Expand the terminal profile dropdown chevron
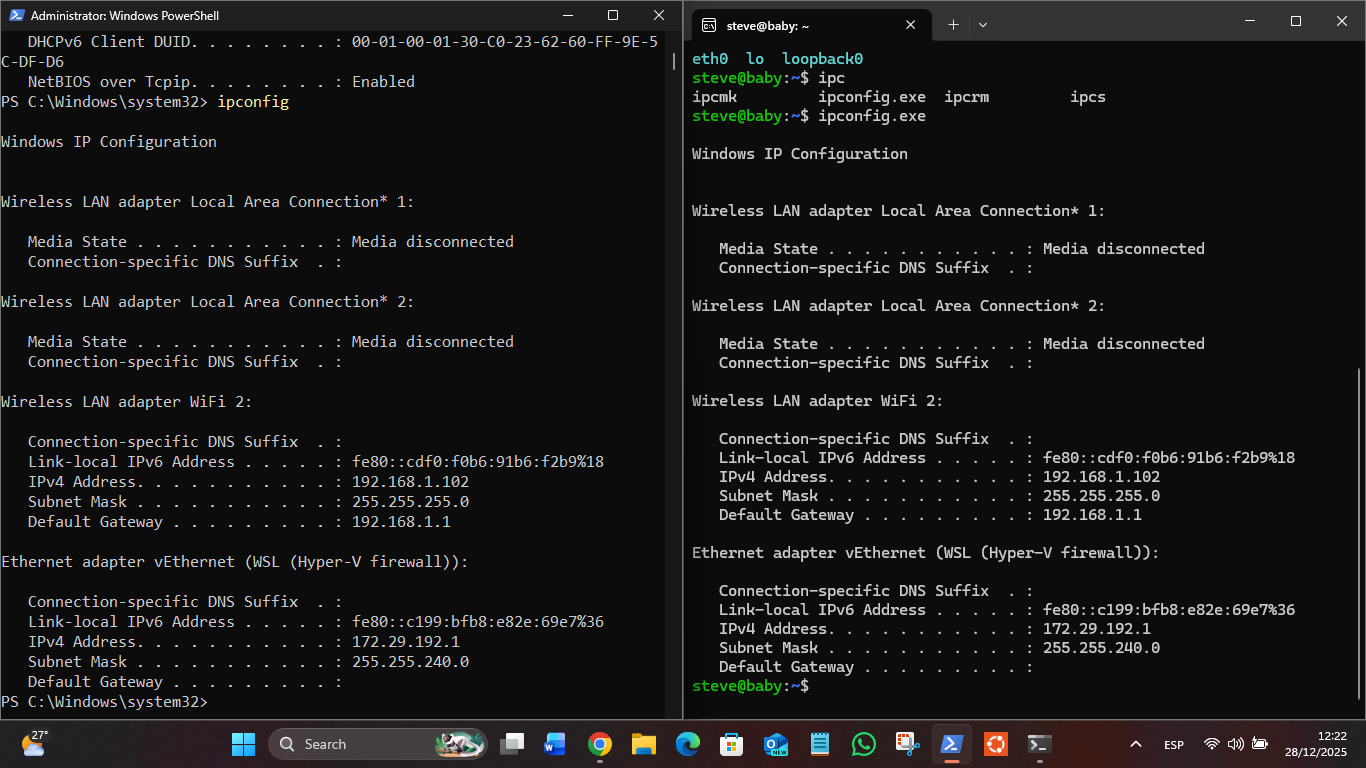 click(x=983, y=25)
